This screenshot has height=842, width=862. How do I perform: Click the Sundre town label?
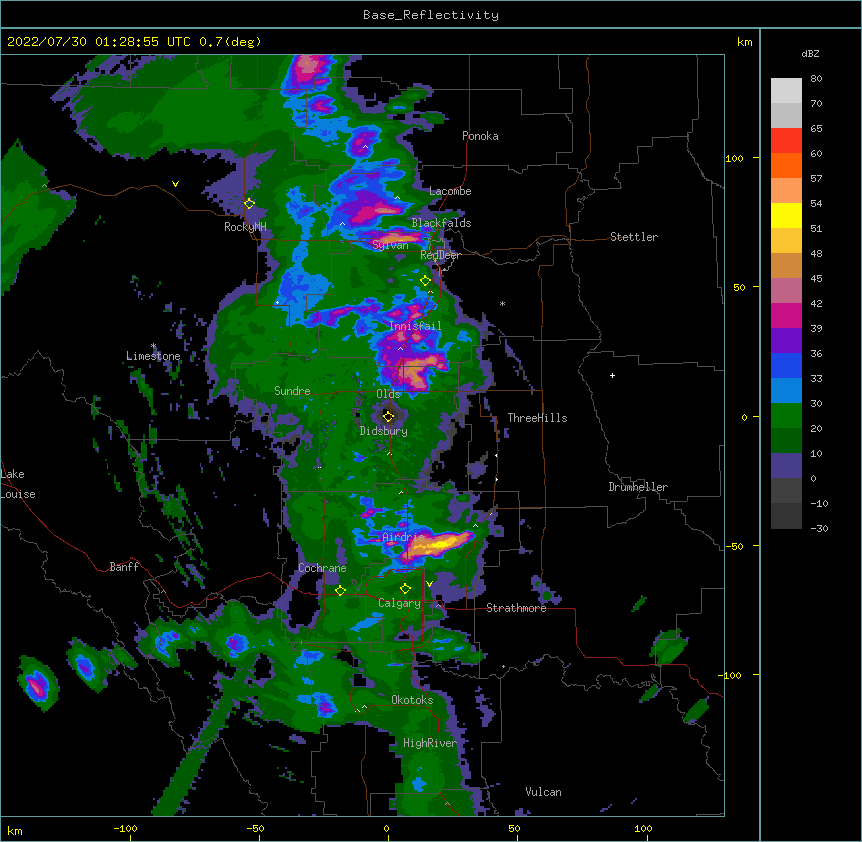click(292, 391)
